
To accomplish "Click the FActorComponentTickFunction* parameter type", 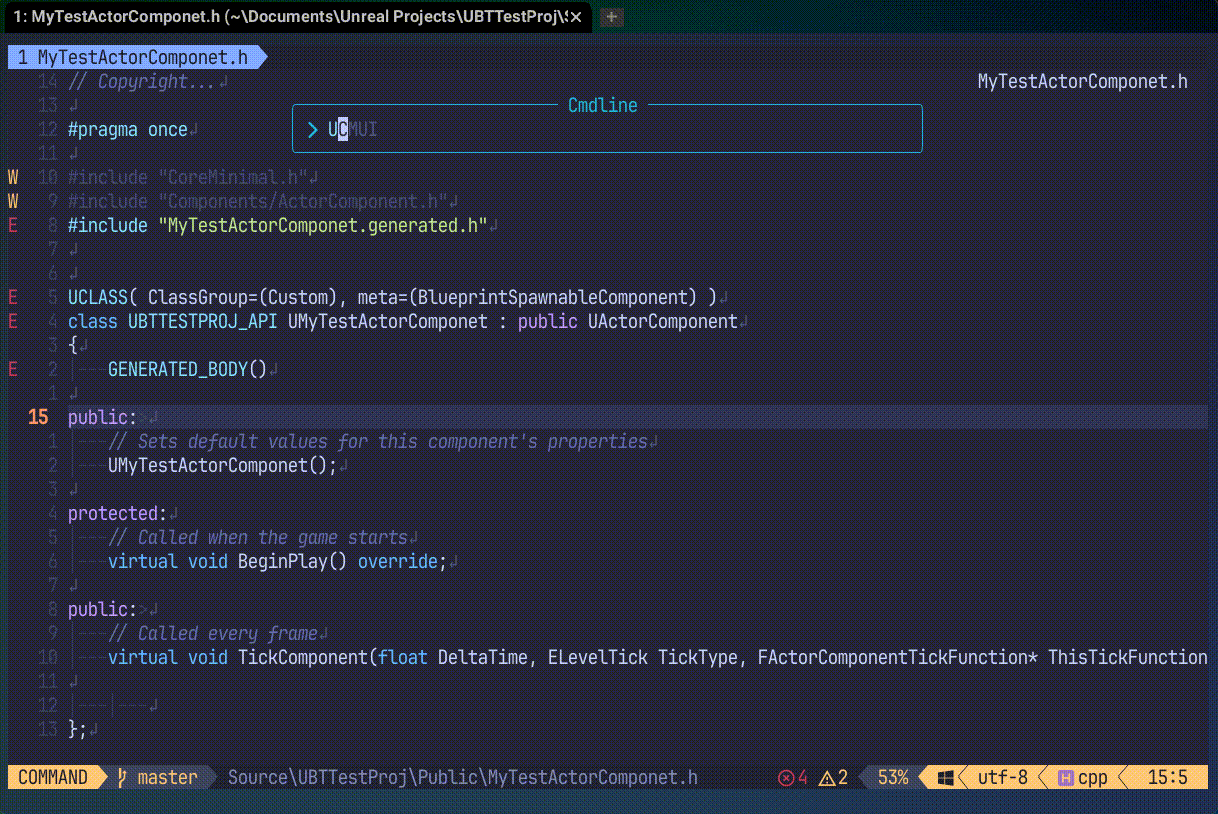I will (x=898, y=657).
